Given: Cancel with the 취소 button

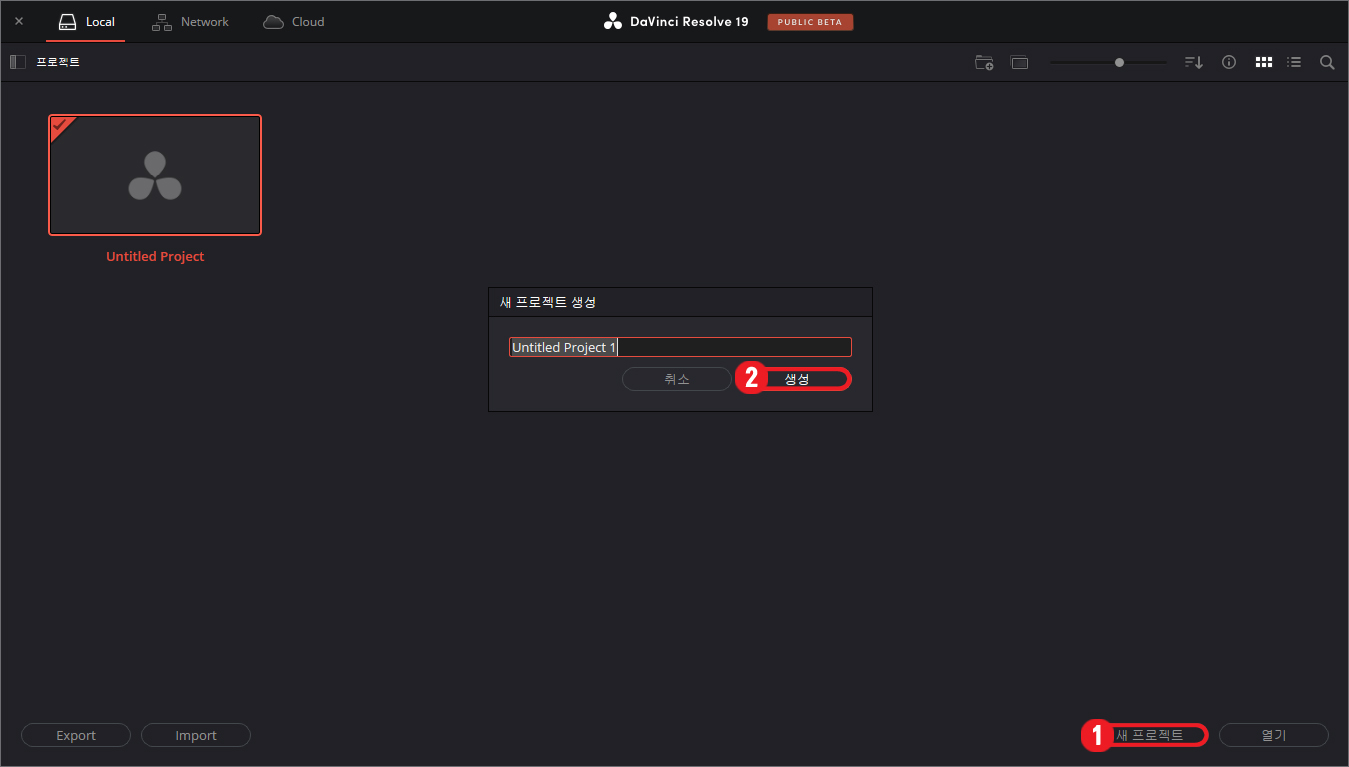Looking at the screenshot, I should click(x=677, y=379).
